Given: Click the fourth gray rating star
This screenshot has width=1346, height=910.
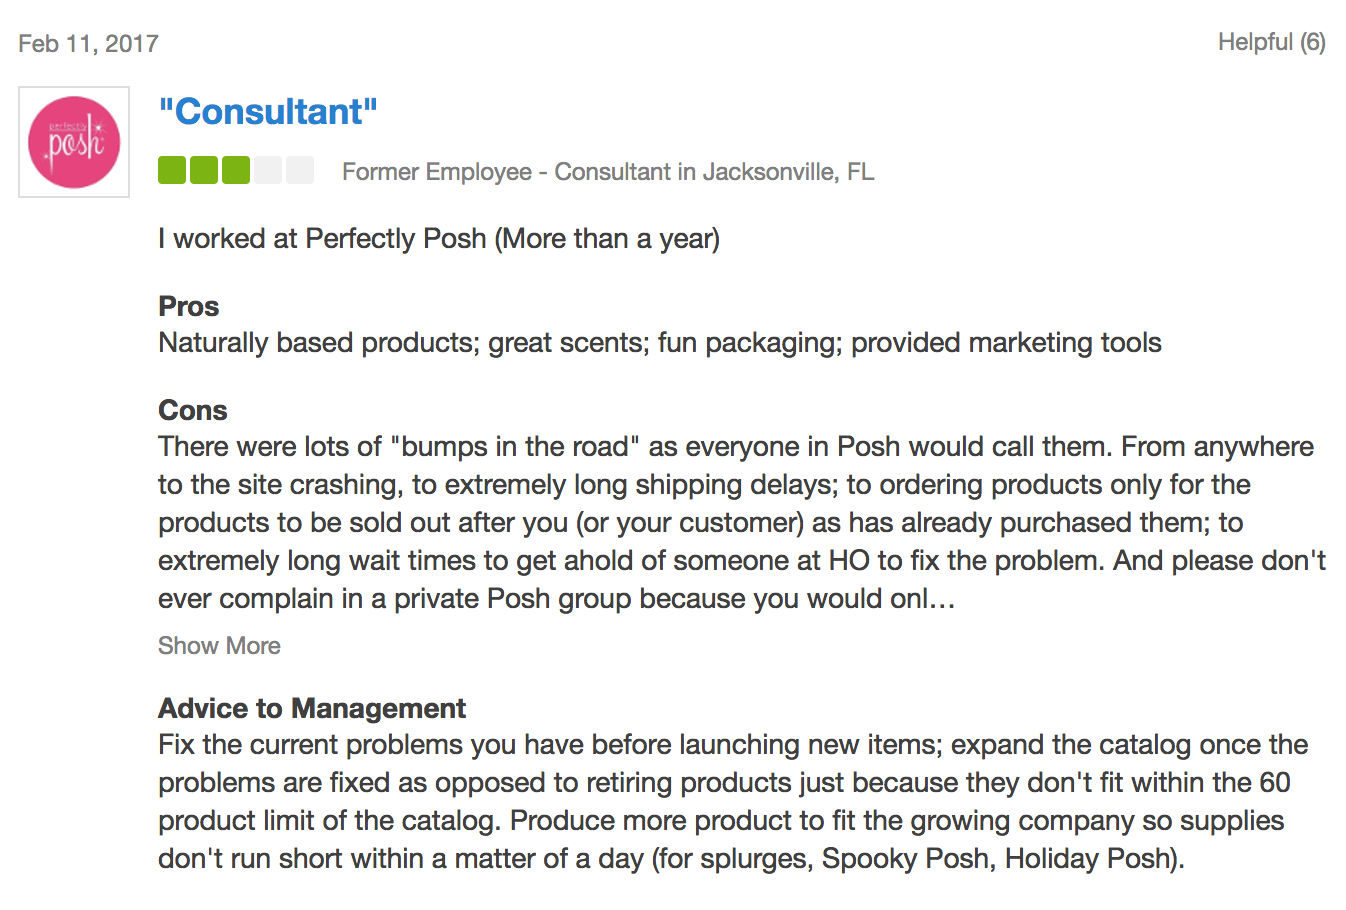Looking at the screenshot, I should pyautogui.click(x=268, y=170).
